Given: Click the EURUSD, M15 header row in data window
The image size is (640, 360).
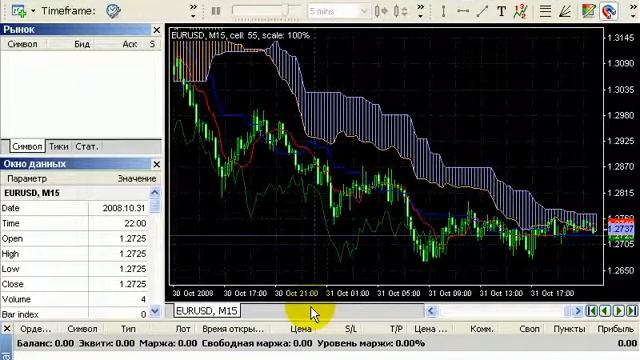Looking at the screenshot, I should tap(75, 193).
